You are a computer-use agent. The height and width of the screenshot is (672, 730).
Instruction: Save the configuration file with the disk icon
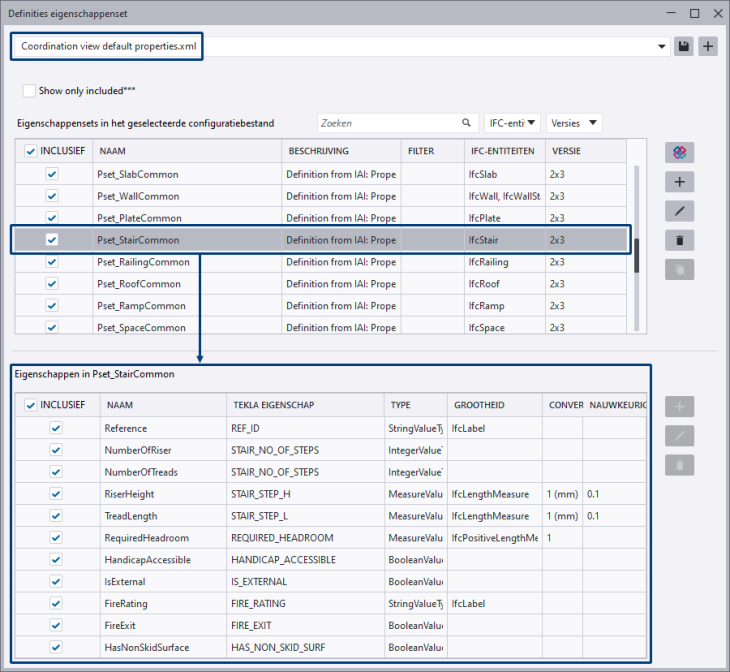tap(684, 47)
